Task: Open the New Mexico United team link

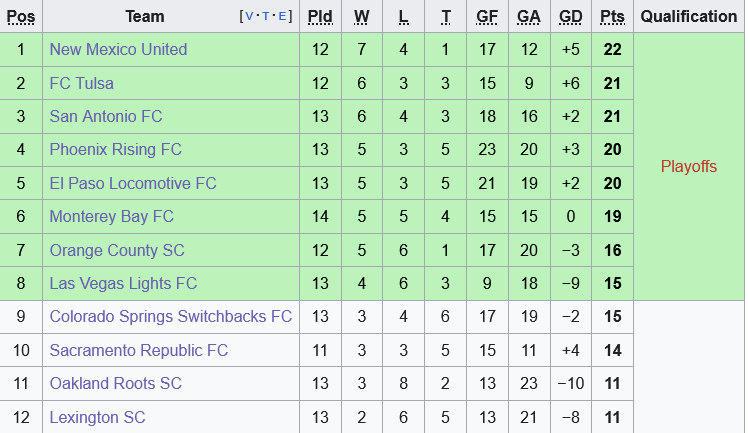Action: click(118, 50)
